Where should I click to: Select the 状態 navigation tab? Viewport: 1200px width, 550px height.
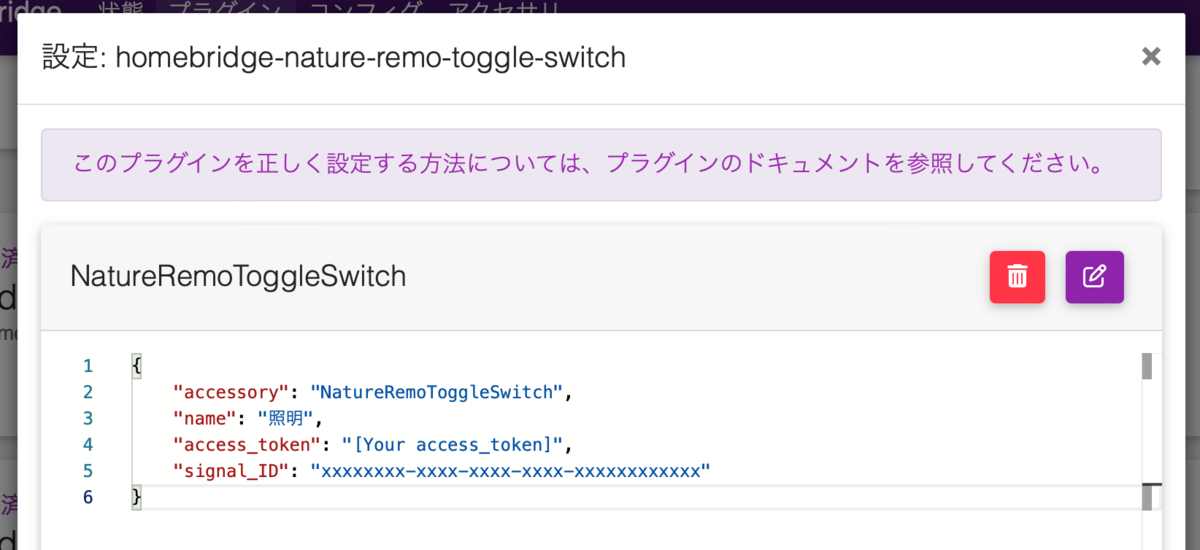[x=128, y=9]
